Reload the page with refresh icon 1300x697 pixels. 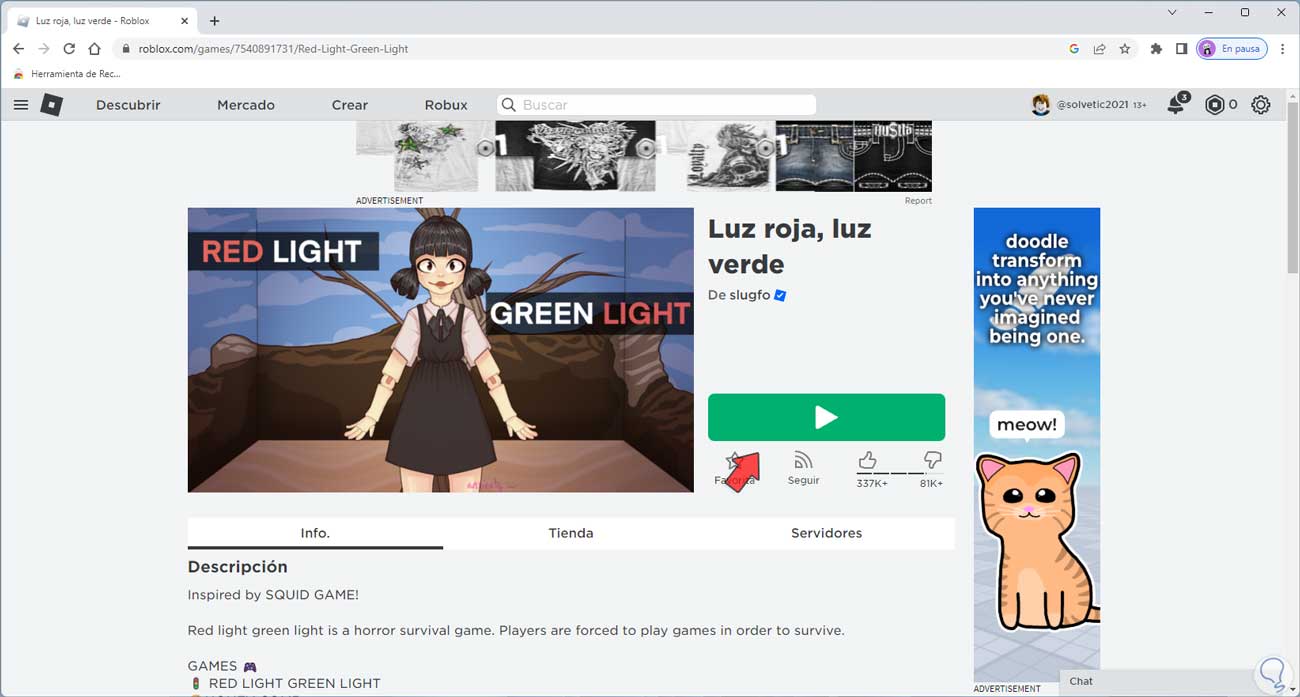point(69,48)
